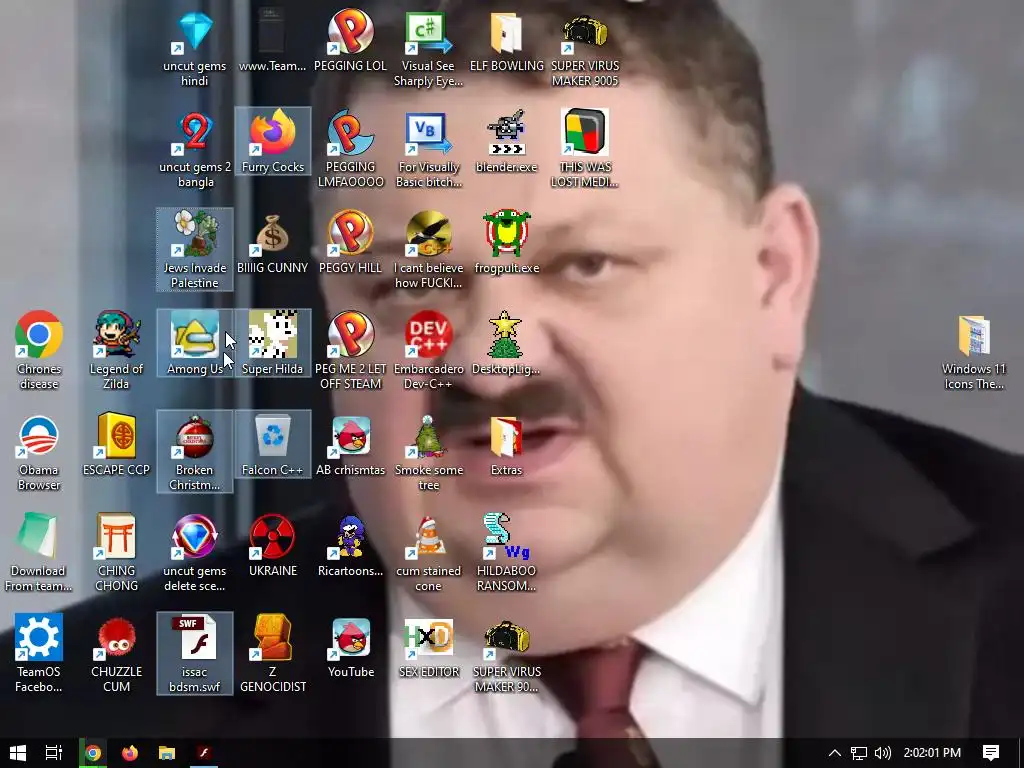Launch the CHUZZLE red fuzzball shortcut

116,654
